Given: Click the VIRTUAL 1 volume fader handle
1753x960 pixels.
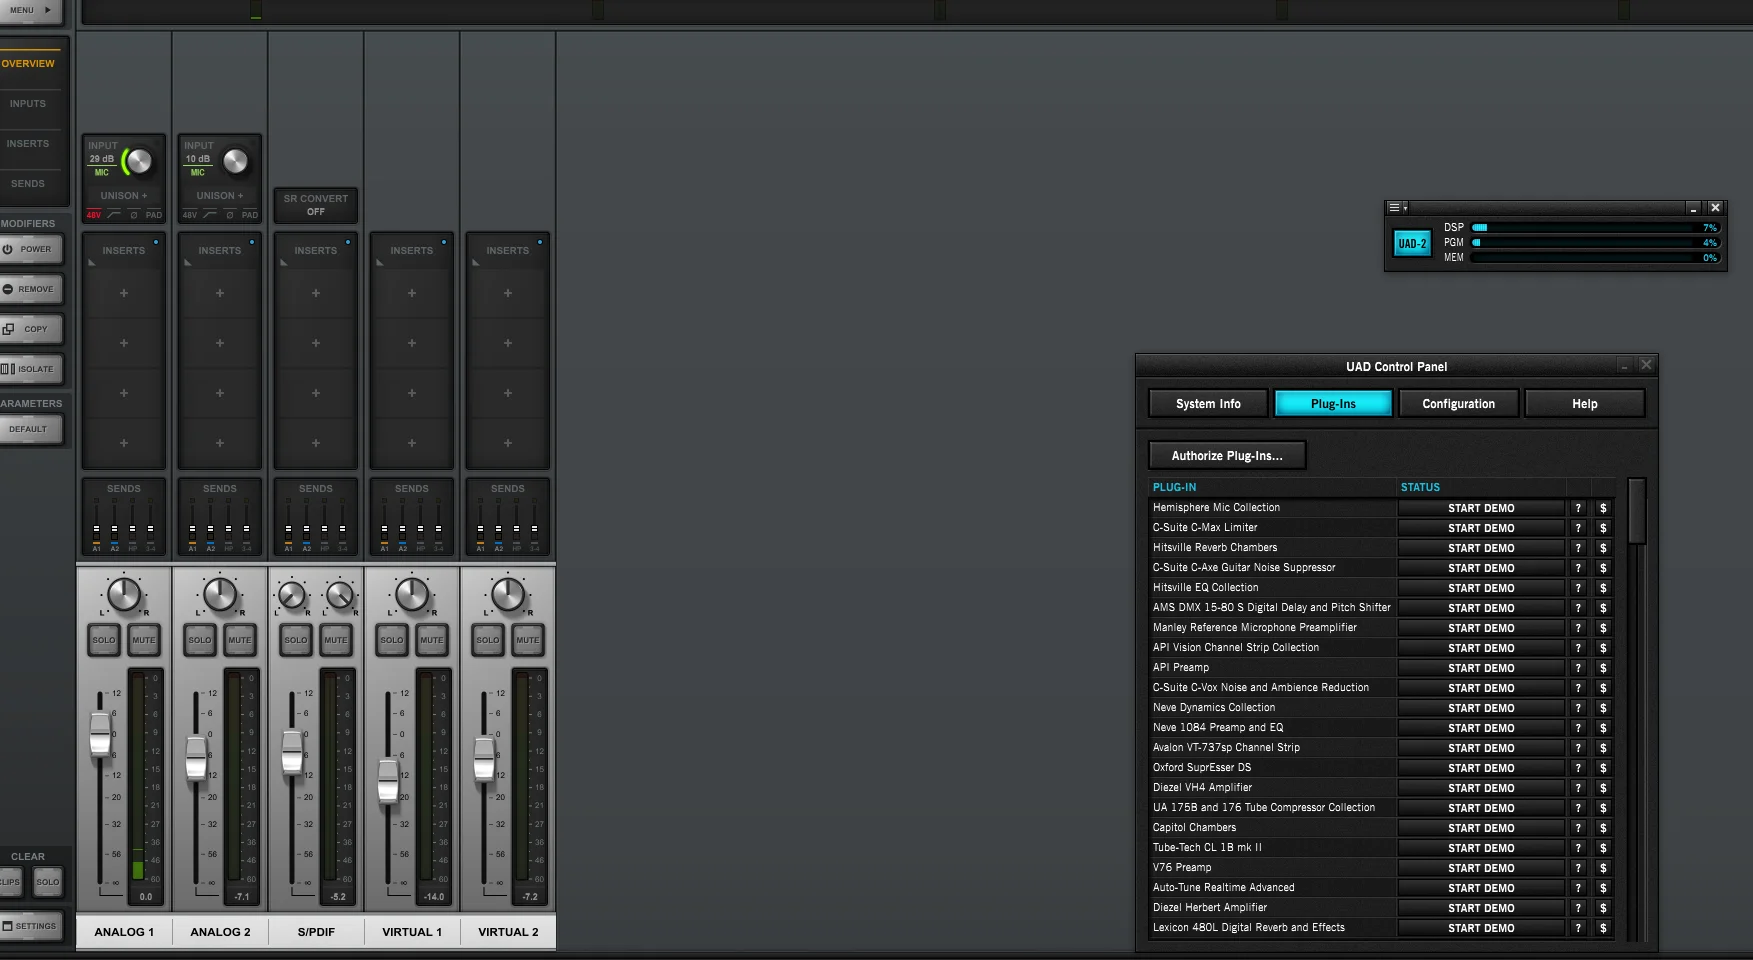Looking at the screenshot, I should tap(388, 782).
